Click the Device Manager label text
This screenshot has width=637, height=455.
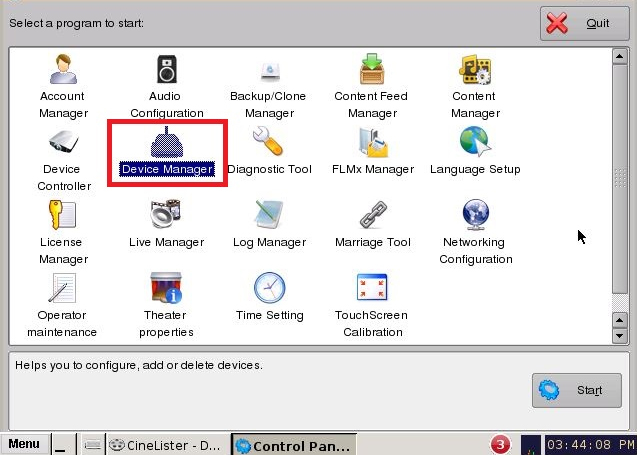click(x=167, y=169)
